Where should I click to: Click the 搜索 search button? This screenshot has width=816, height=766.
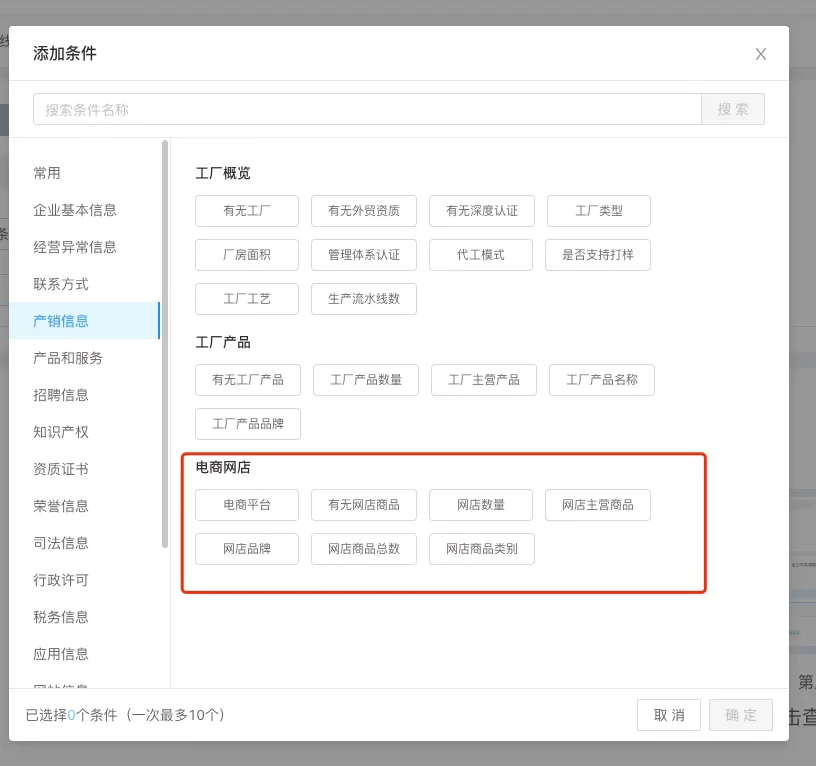733,109
